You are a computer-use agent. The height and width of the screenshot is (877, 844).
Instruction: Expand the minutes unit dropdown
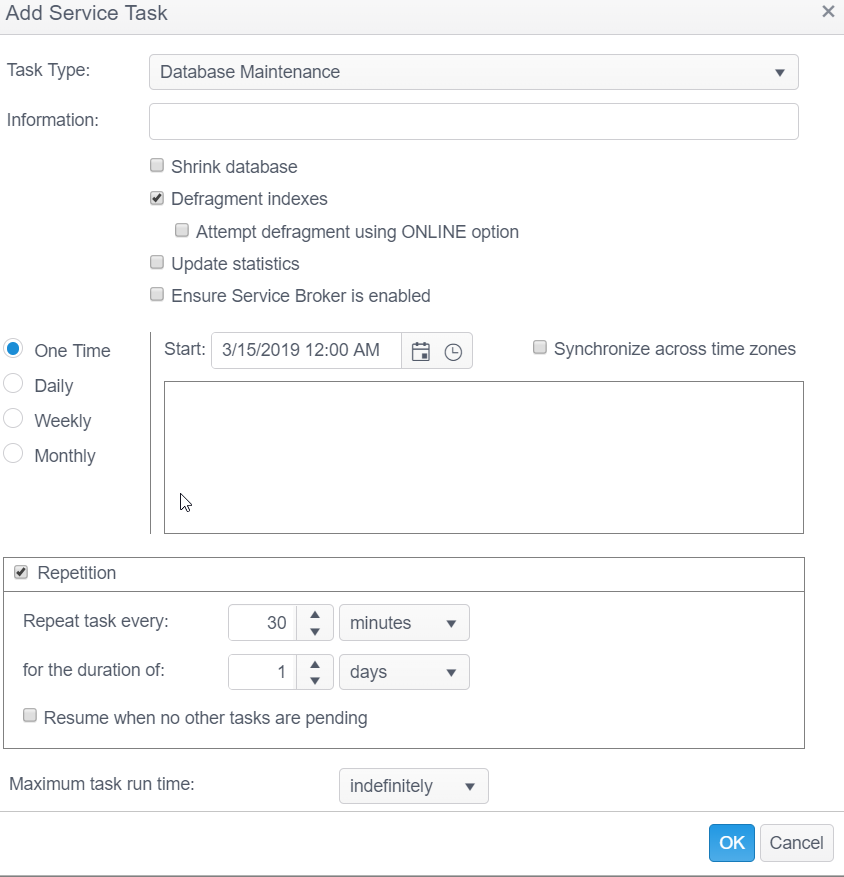pyautogui.click(x=404, y=623)
